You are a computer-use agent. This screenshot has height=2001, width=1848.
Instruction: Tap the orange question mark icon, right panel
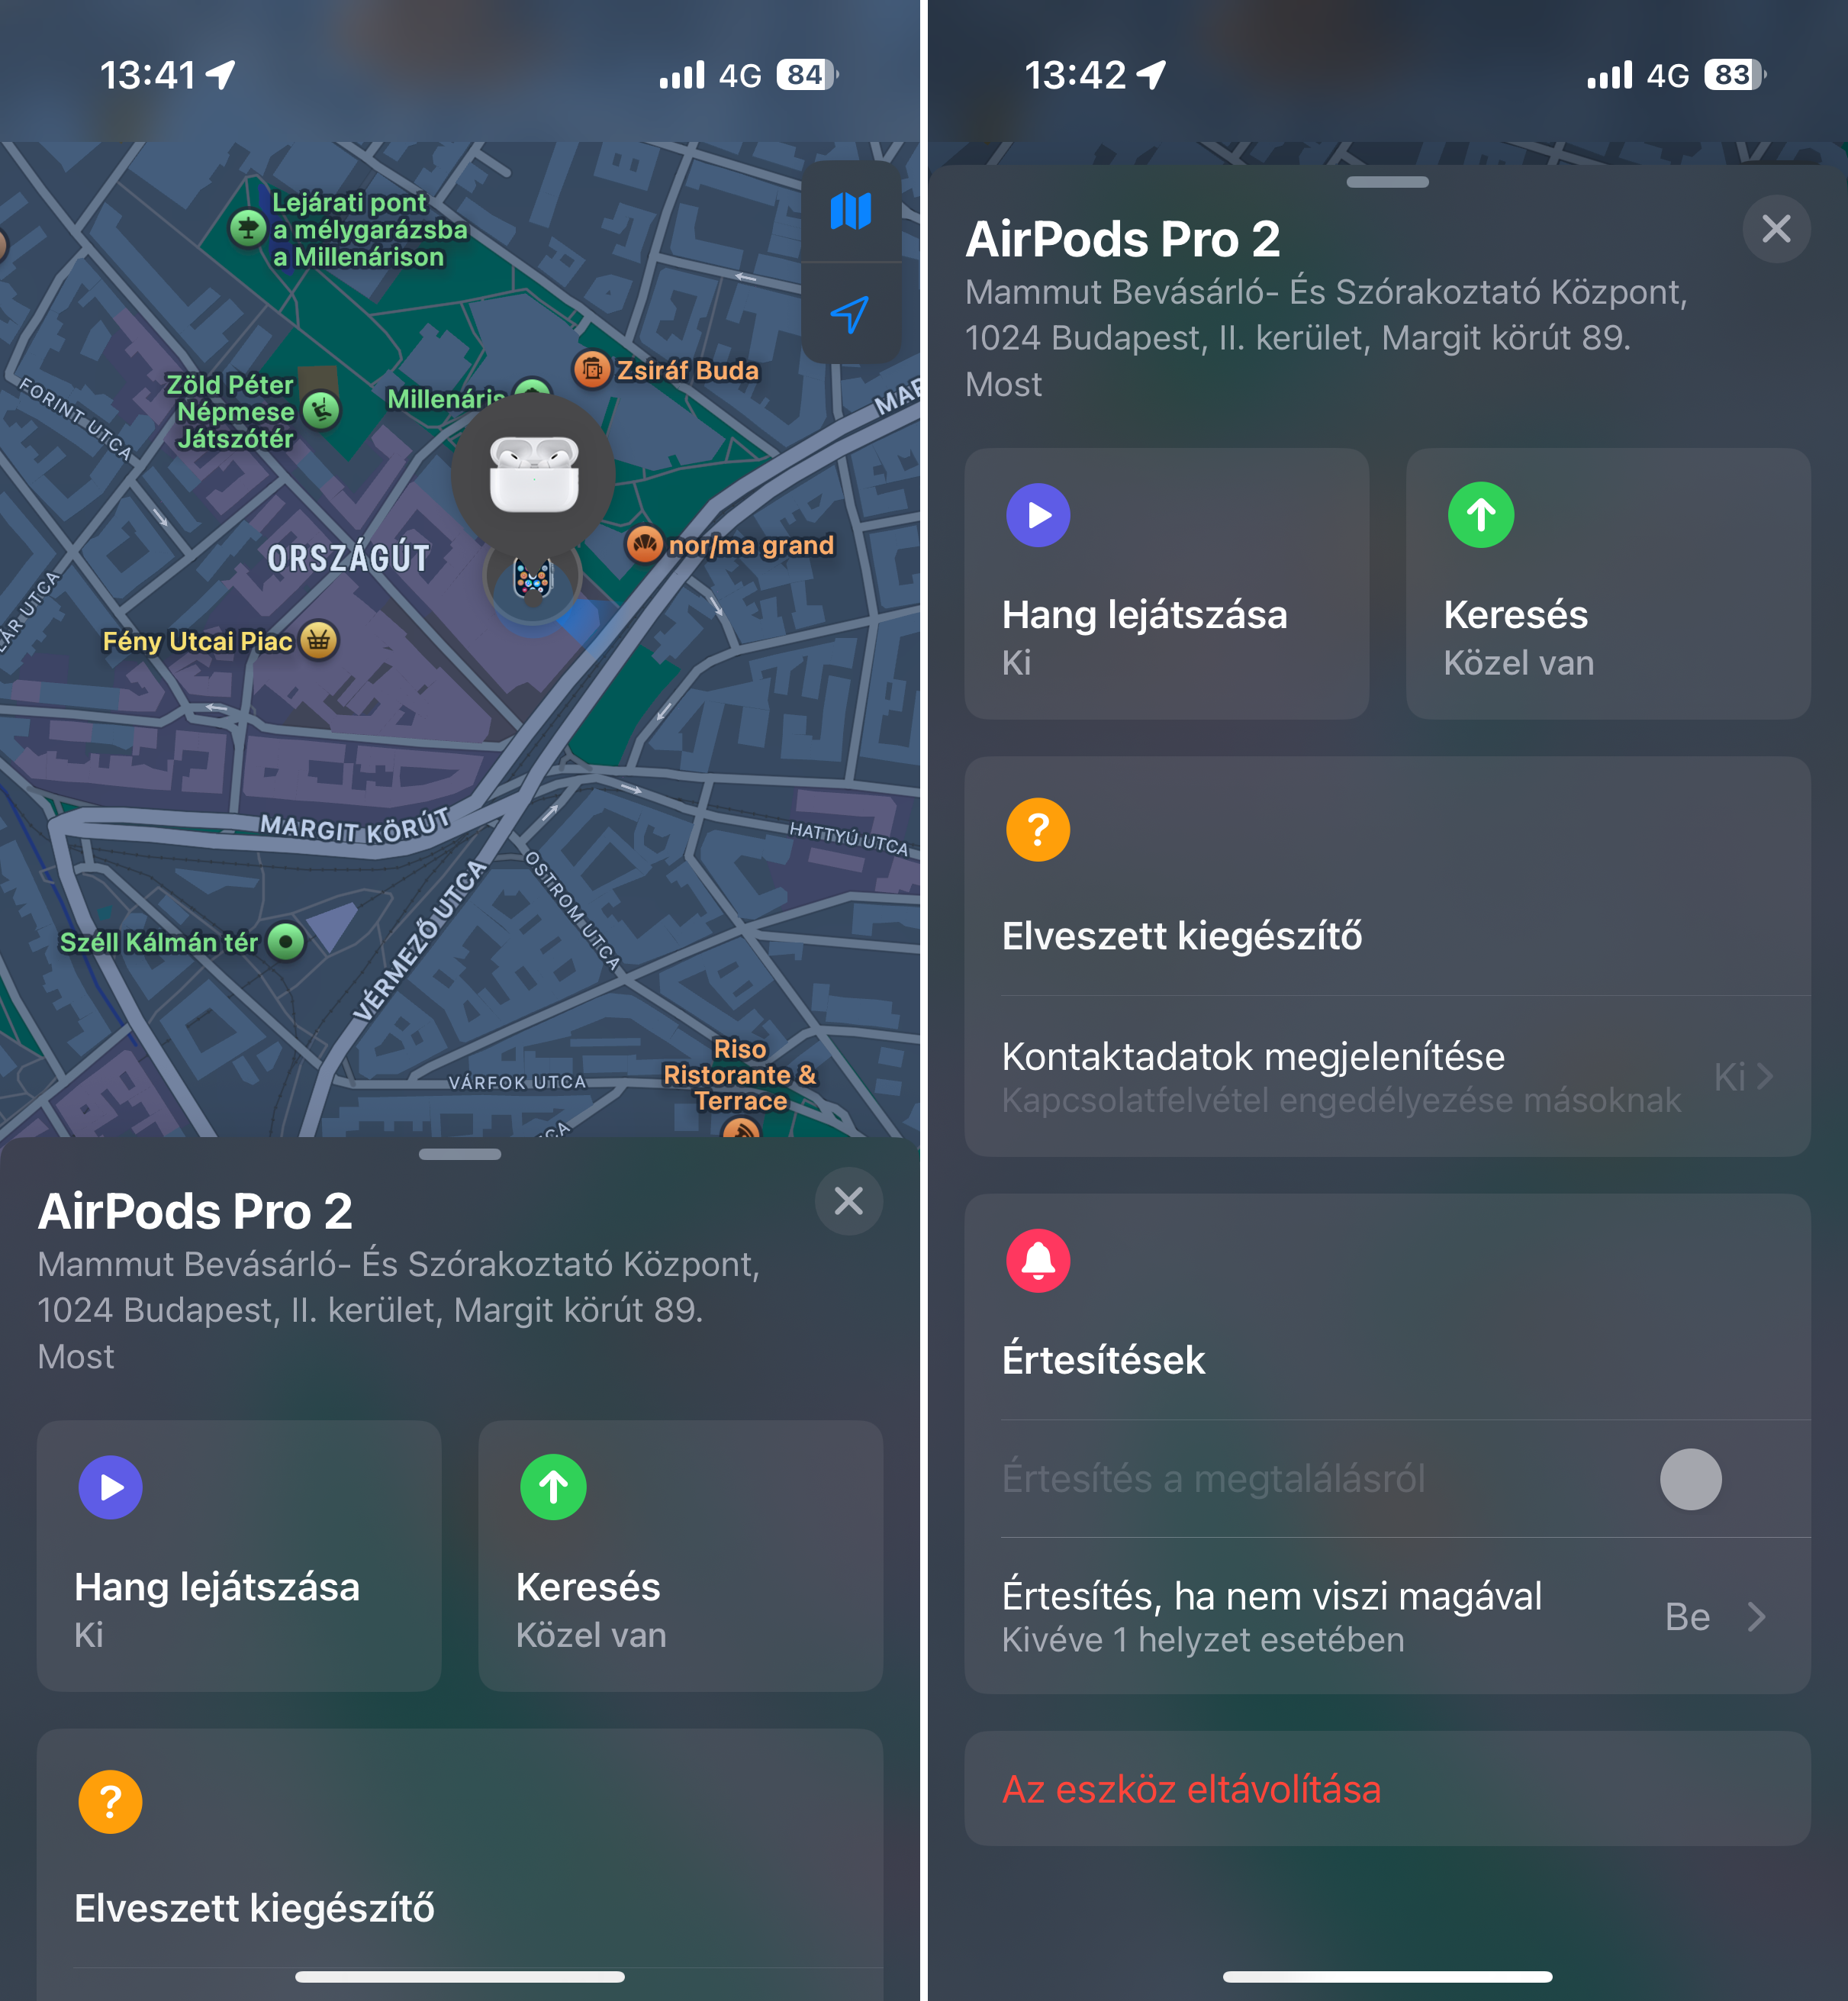tap(1038, 829)
